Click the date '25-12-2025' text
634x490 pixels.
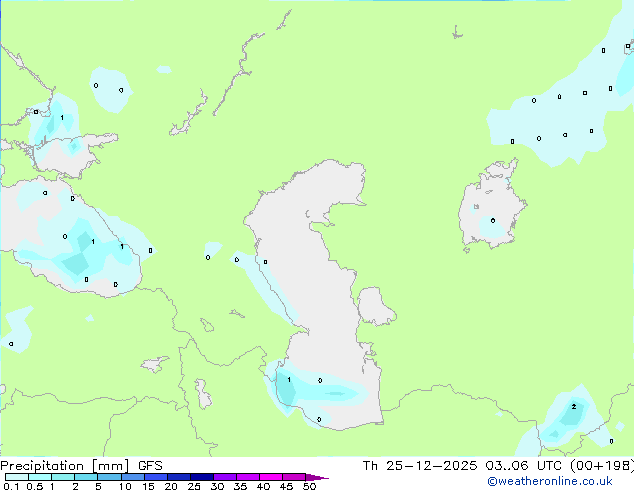coord(431,466)
